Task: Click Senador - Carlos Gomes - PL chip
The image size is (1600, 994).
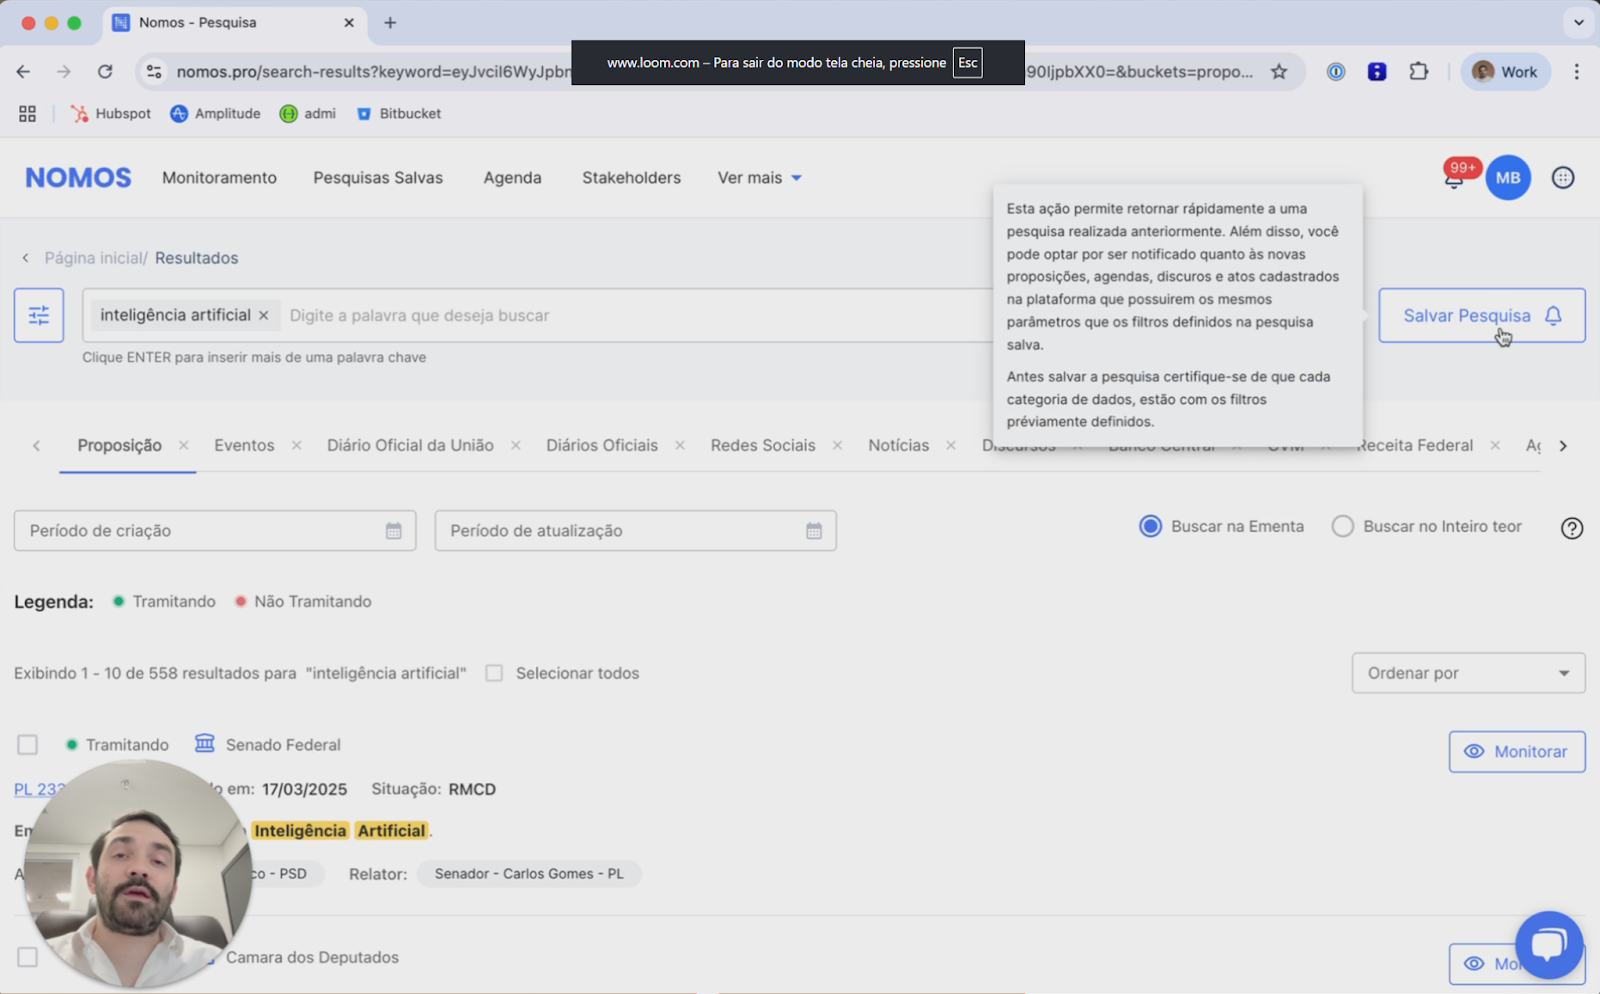Action: [x=529, y=874]
